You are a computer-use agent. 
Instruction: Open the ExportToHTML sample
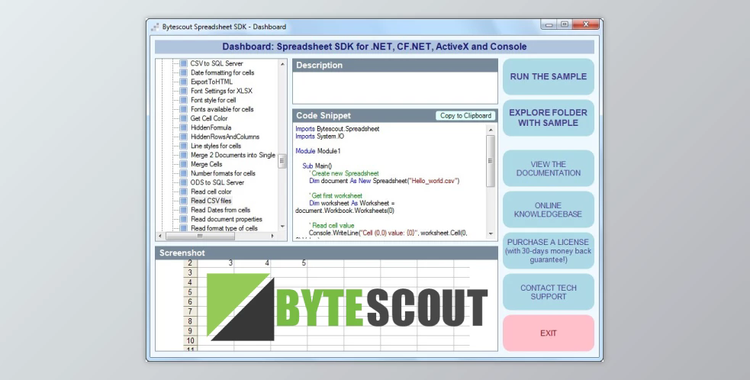(211, 82)
